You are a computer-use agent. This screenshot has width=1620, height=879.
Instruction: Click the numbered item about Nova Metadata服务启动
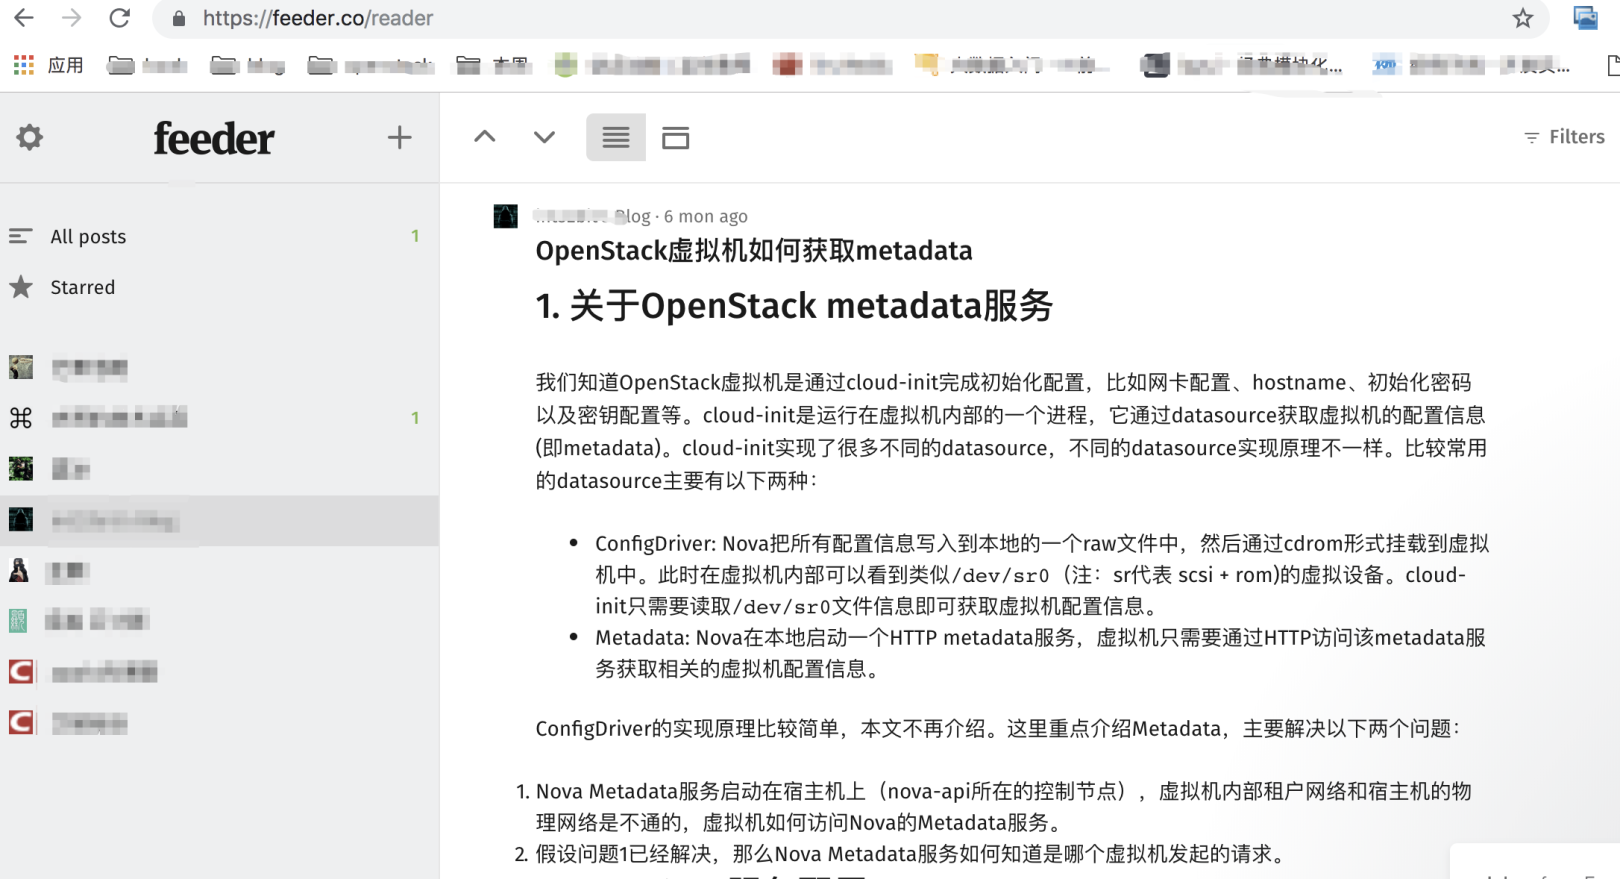(x=1003, y=807)
